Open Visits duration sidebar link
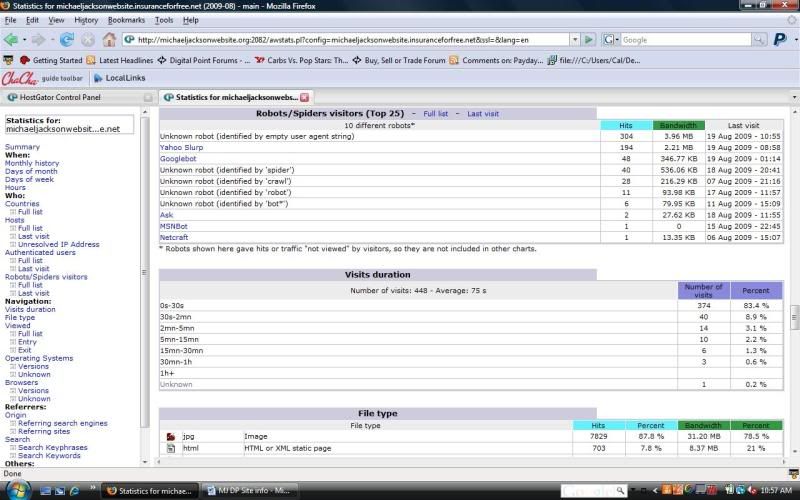Viewport: 800px width, 500px height. tap(30, 309)
